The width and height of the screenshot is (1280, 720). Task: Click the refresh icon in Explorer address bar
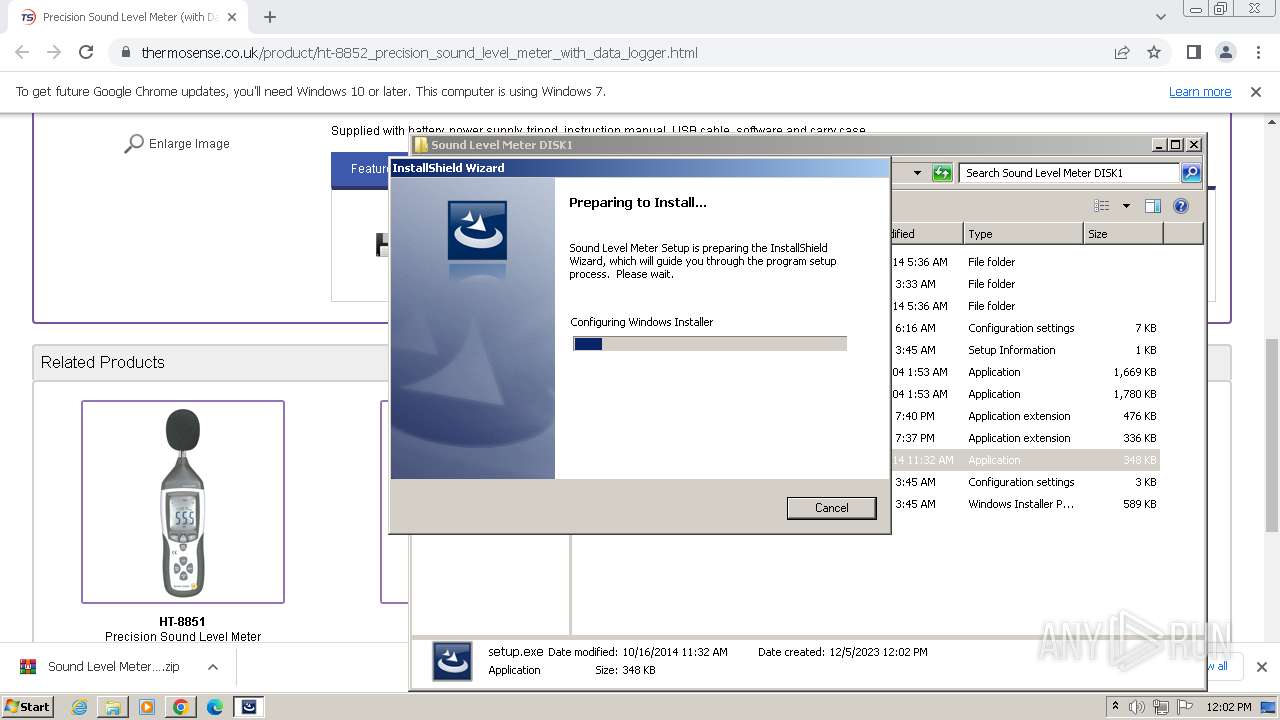[x=942, y=173]
